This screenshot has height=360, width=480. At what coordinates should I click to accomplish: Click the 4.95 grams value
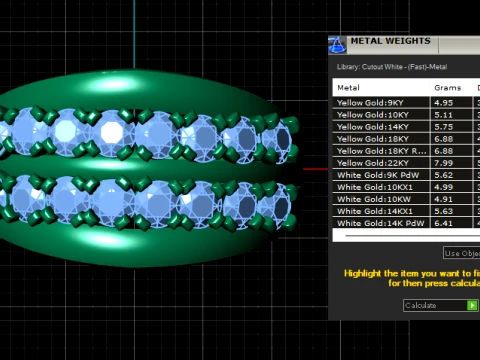pos(444,103)
